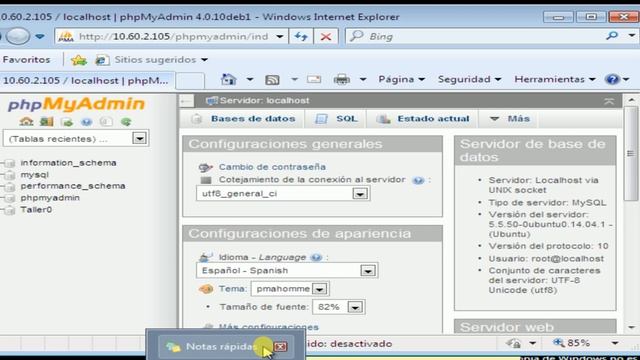Open the Español - Spanish language dropdown
Viewport: 640px width, 360px height.
367,271
